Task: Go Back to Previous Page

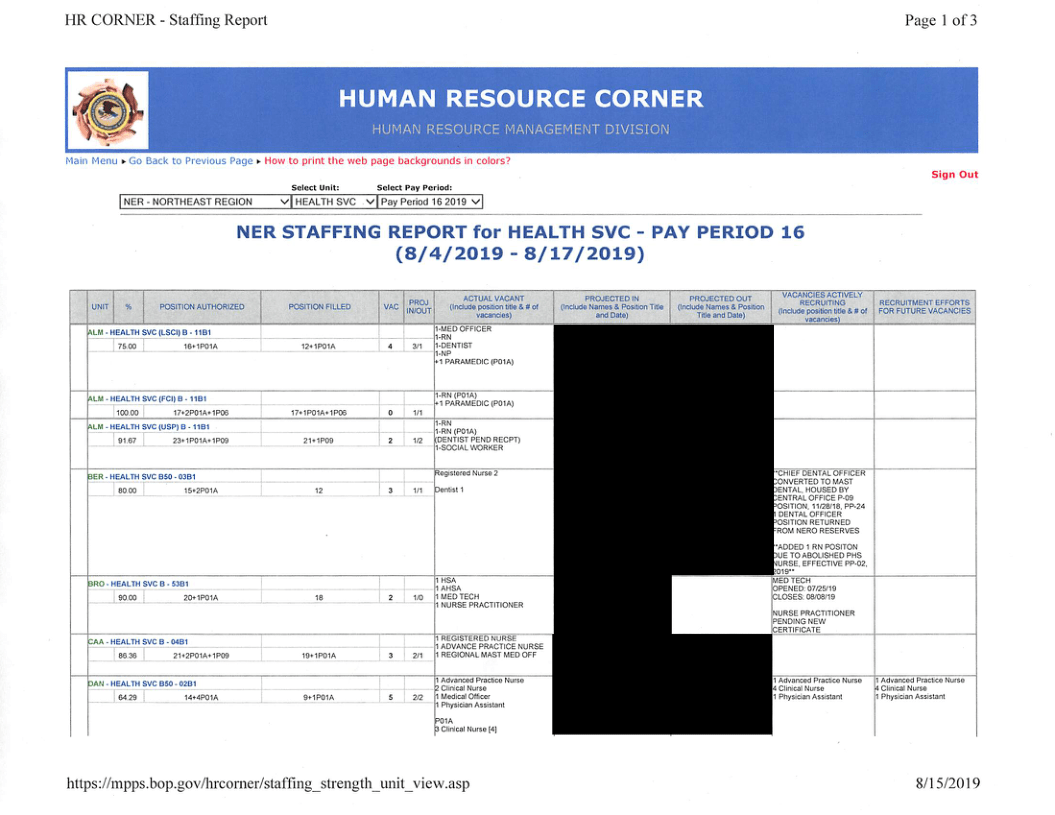Action: pyautogui.click(x=190, y=161)
